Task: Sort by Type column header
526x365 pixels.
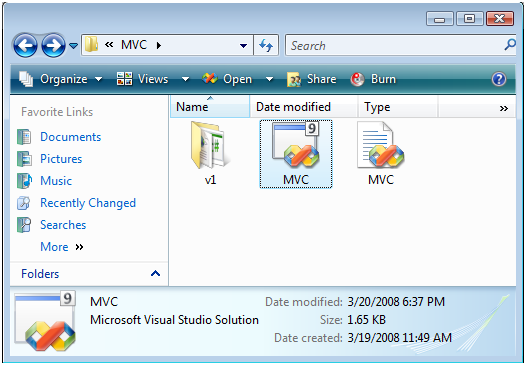Action: [x=398, y=107]
